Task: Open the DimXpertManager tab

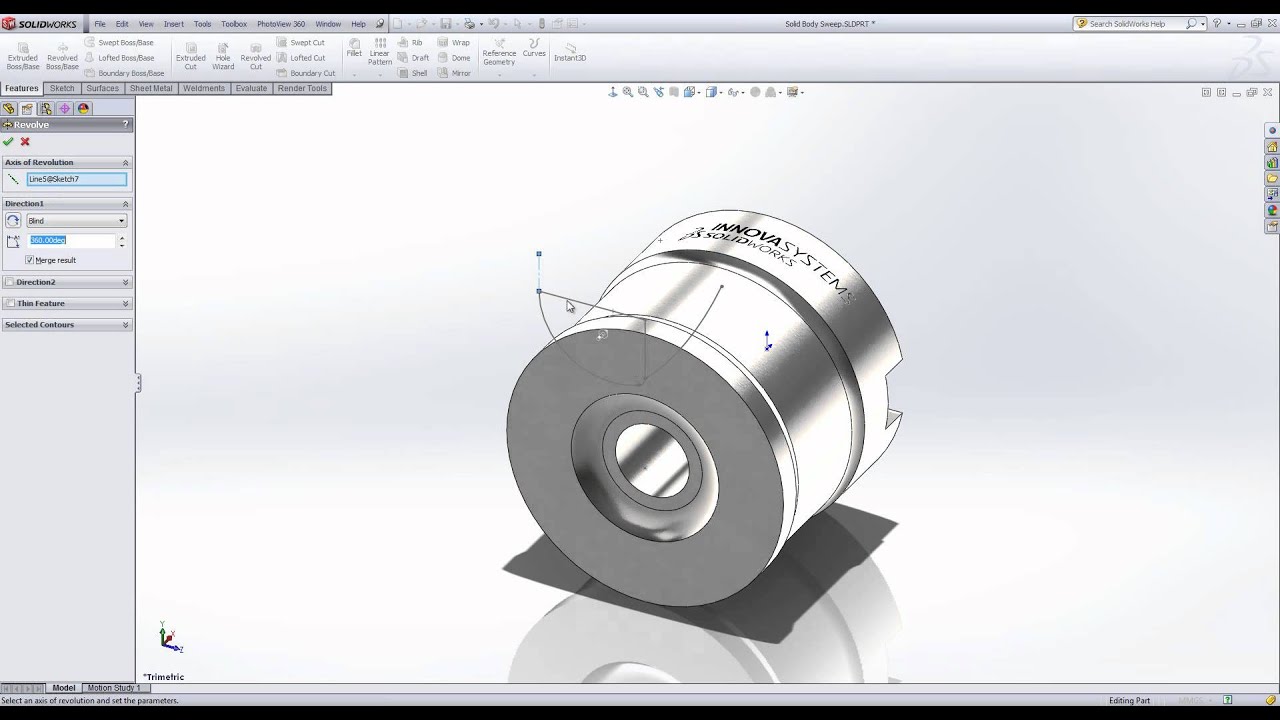Action: (x=65, y=108)
